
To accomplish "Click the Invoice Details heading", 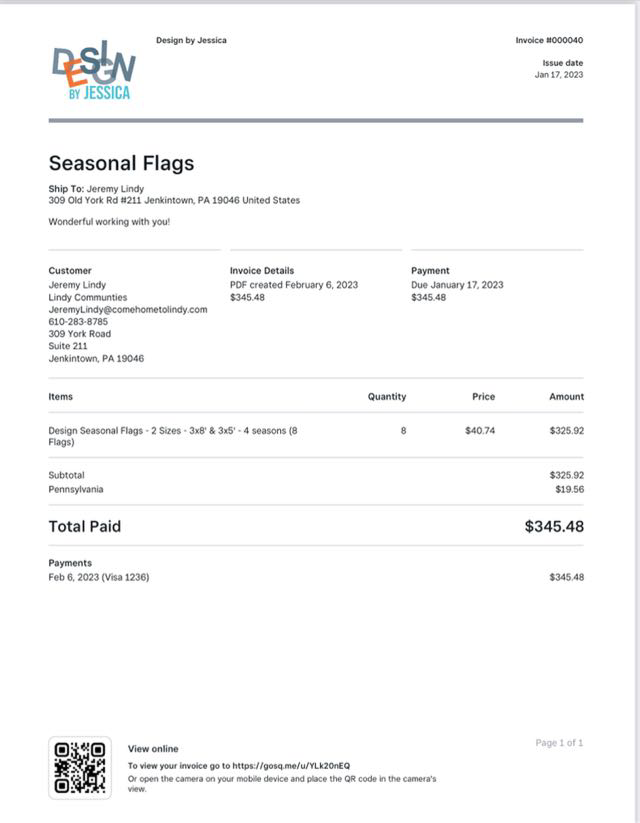I will [x=262, y=271].
